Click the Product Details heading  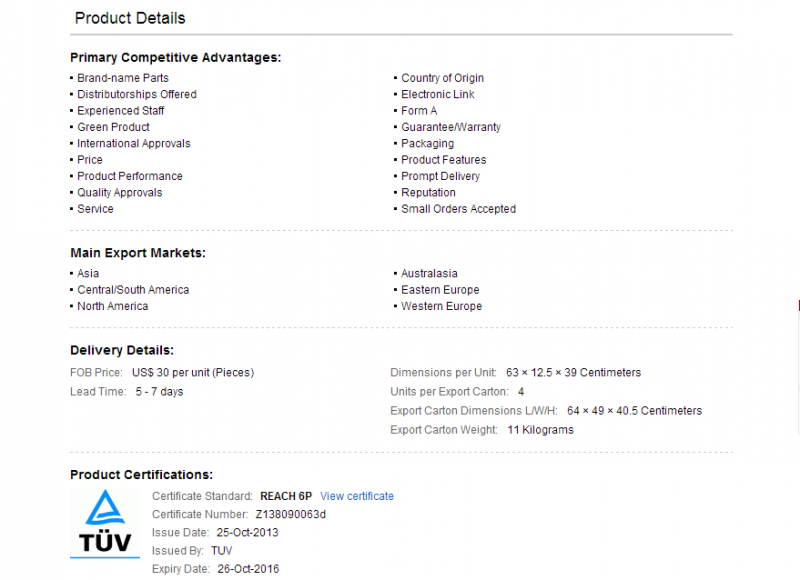coord(130,18)
